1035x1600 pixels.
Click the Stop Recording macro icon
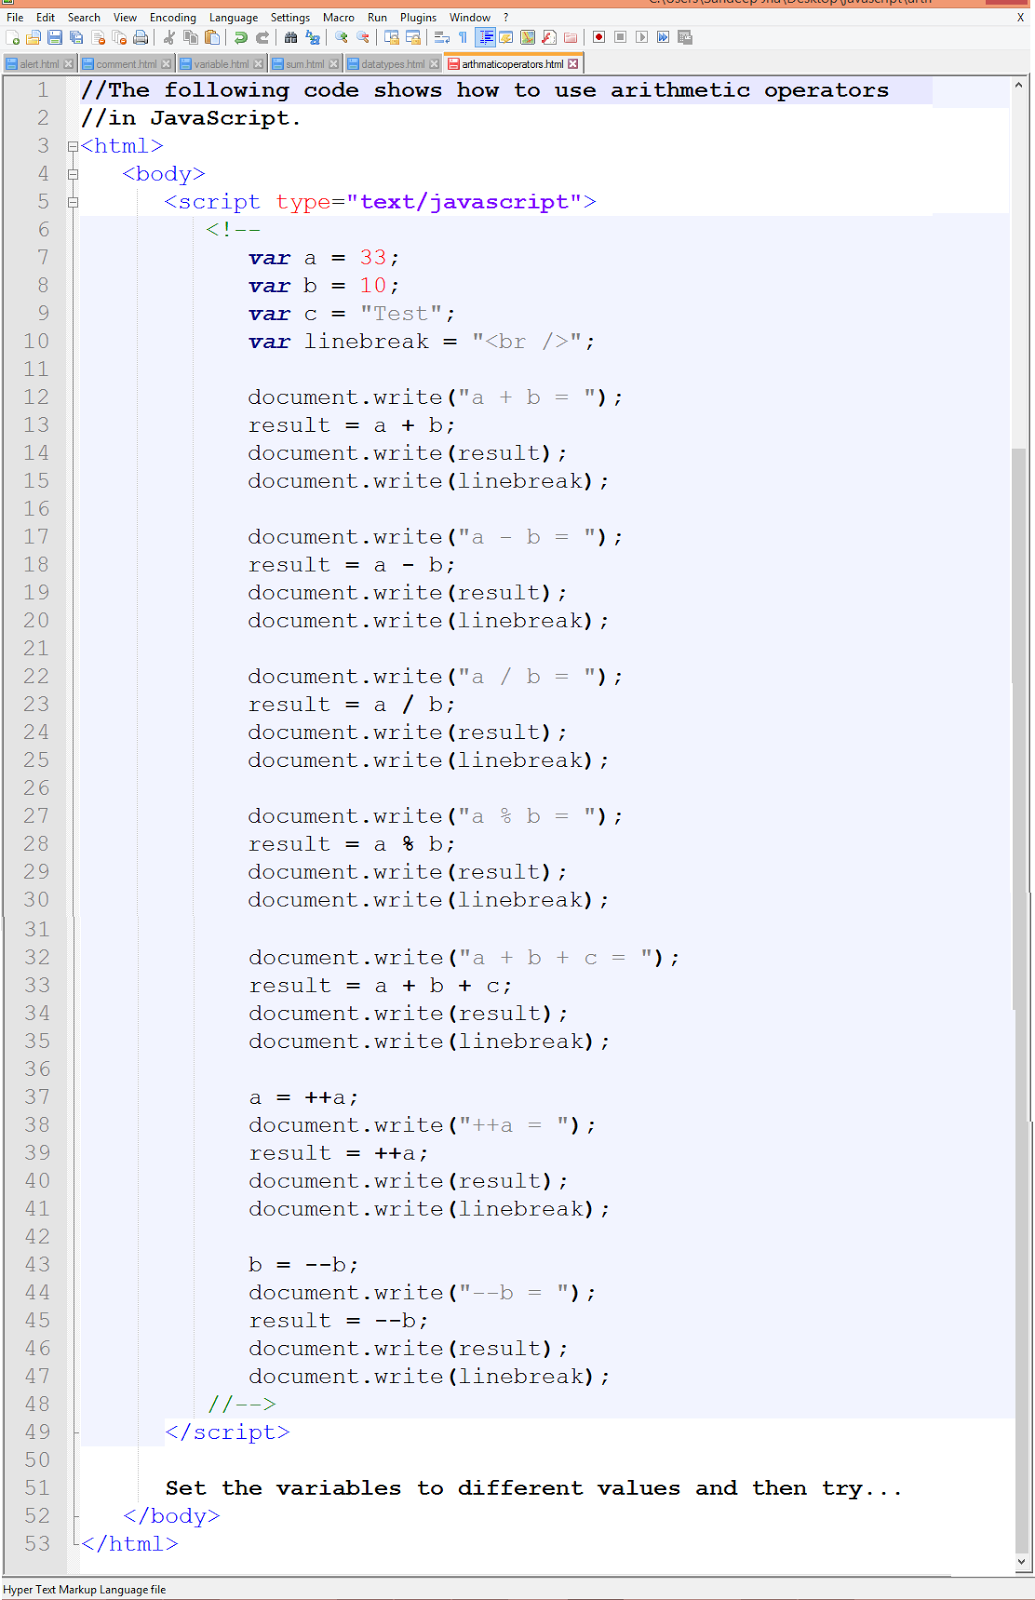(x=620, y=37)
